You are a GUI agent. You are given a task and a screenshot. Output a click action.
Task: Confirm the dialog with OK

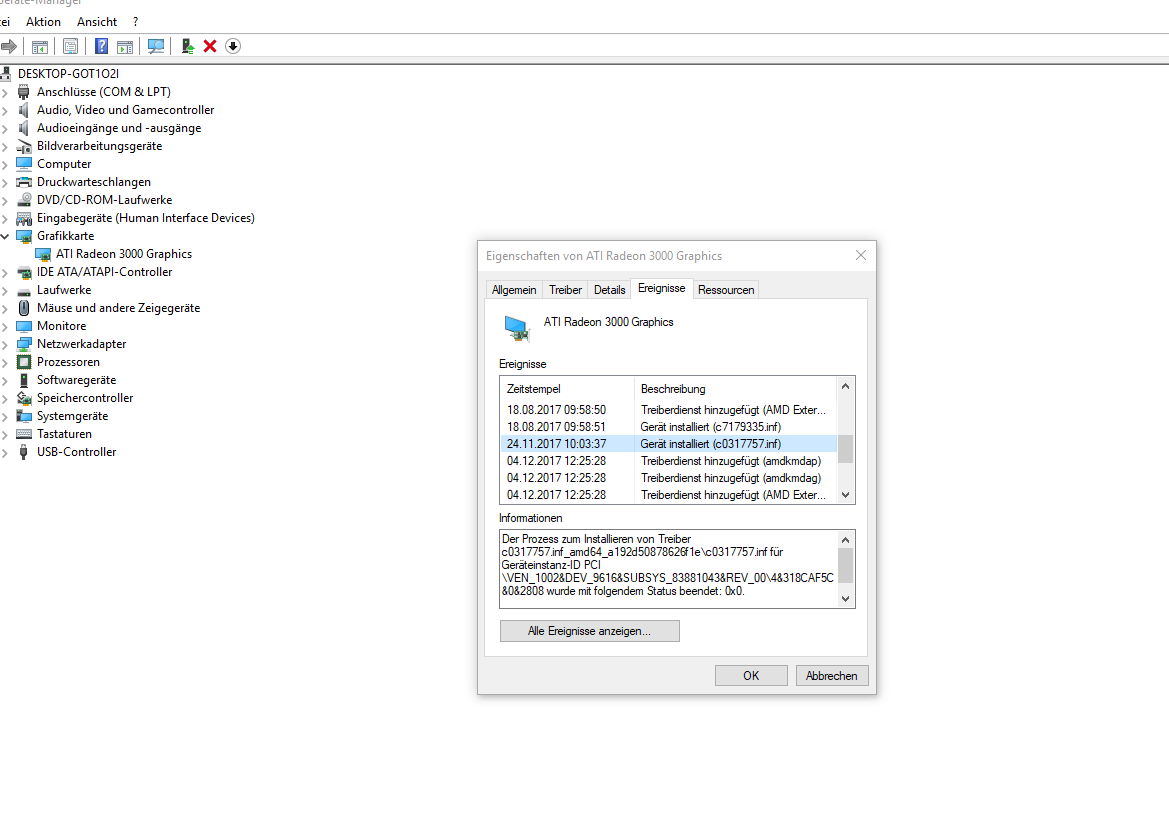tap(751, 675)
